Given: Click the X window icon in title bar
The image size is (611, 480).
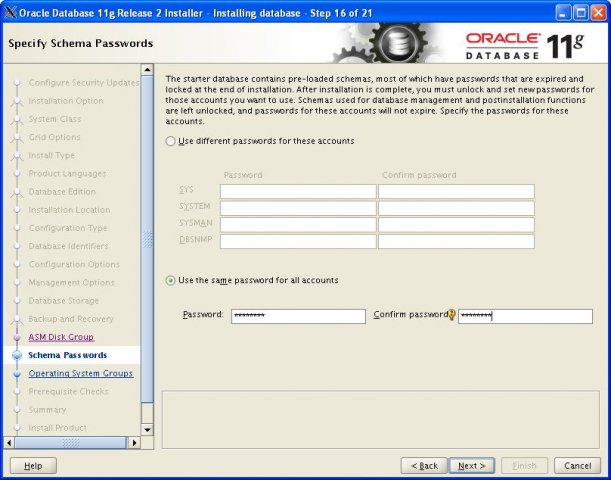Looking at the screenshot, I should pyautogui.click(x=10, y=12).
